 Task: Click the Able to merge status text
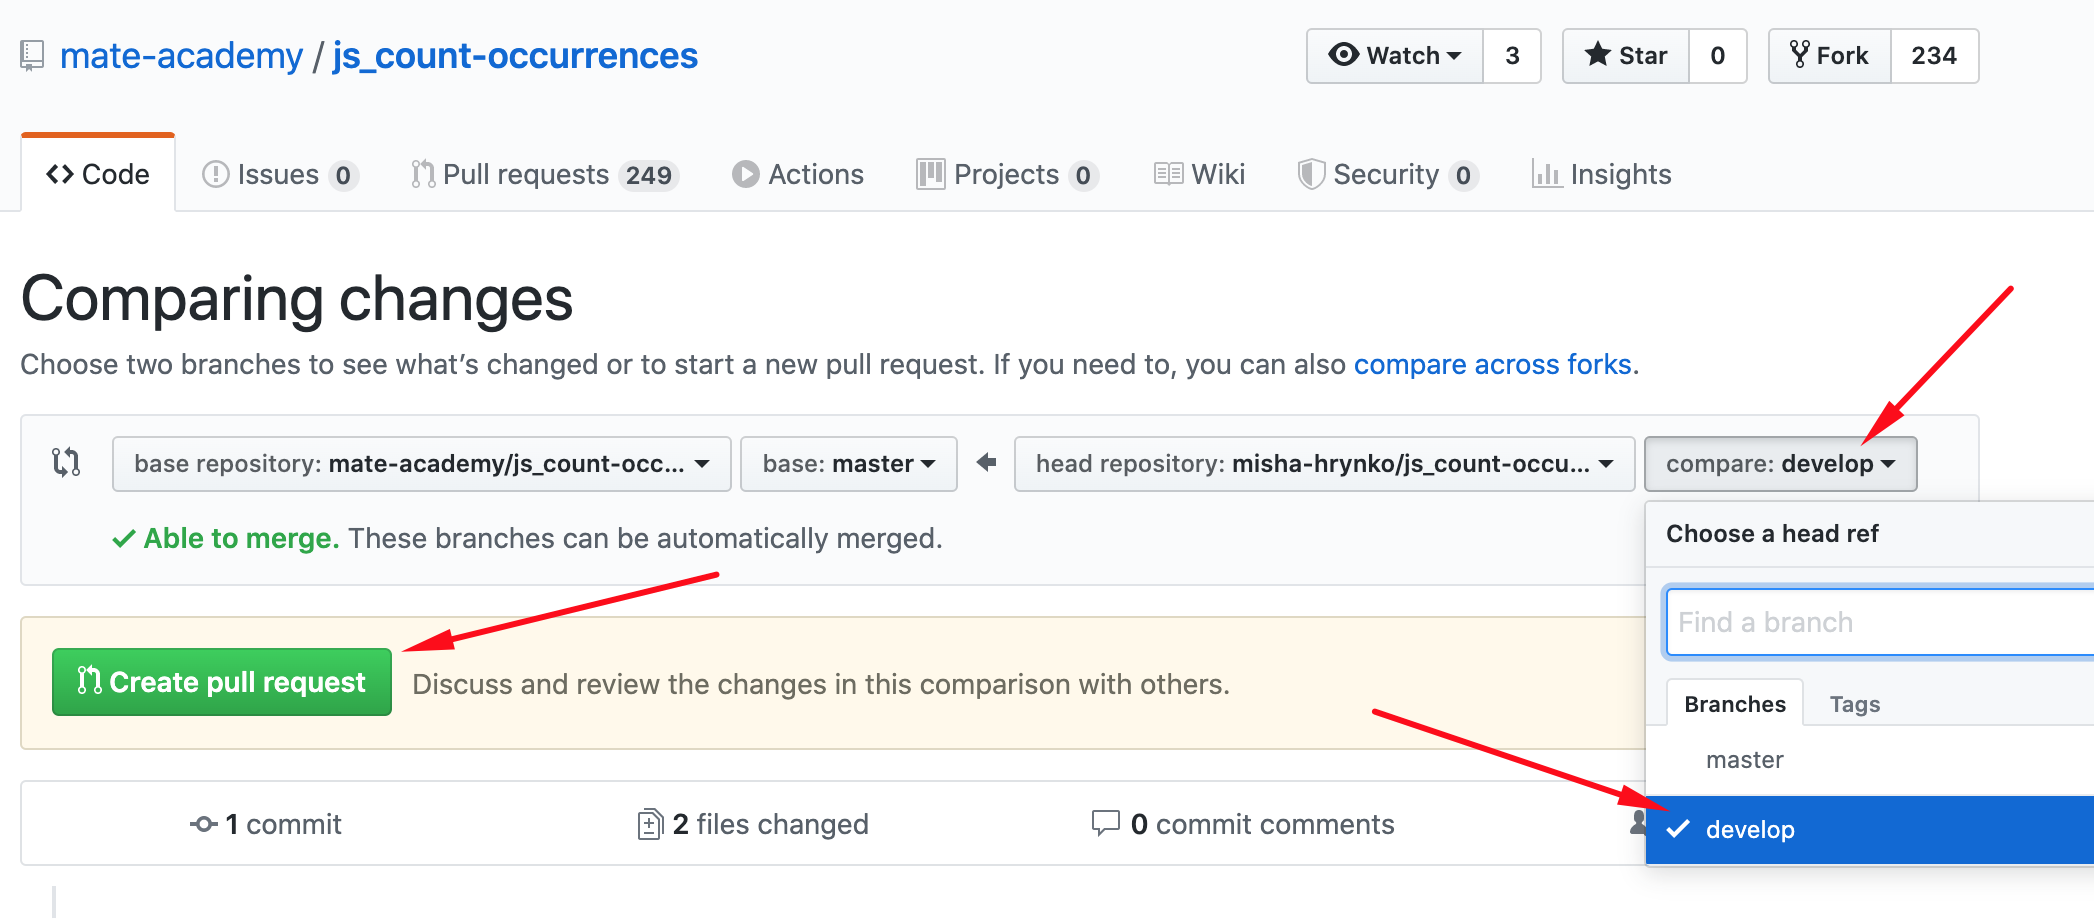(242, 538)
